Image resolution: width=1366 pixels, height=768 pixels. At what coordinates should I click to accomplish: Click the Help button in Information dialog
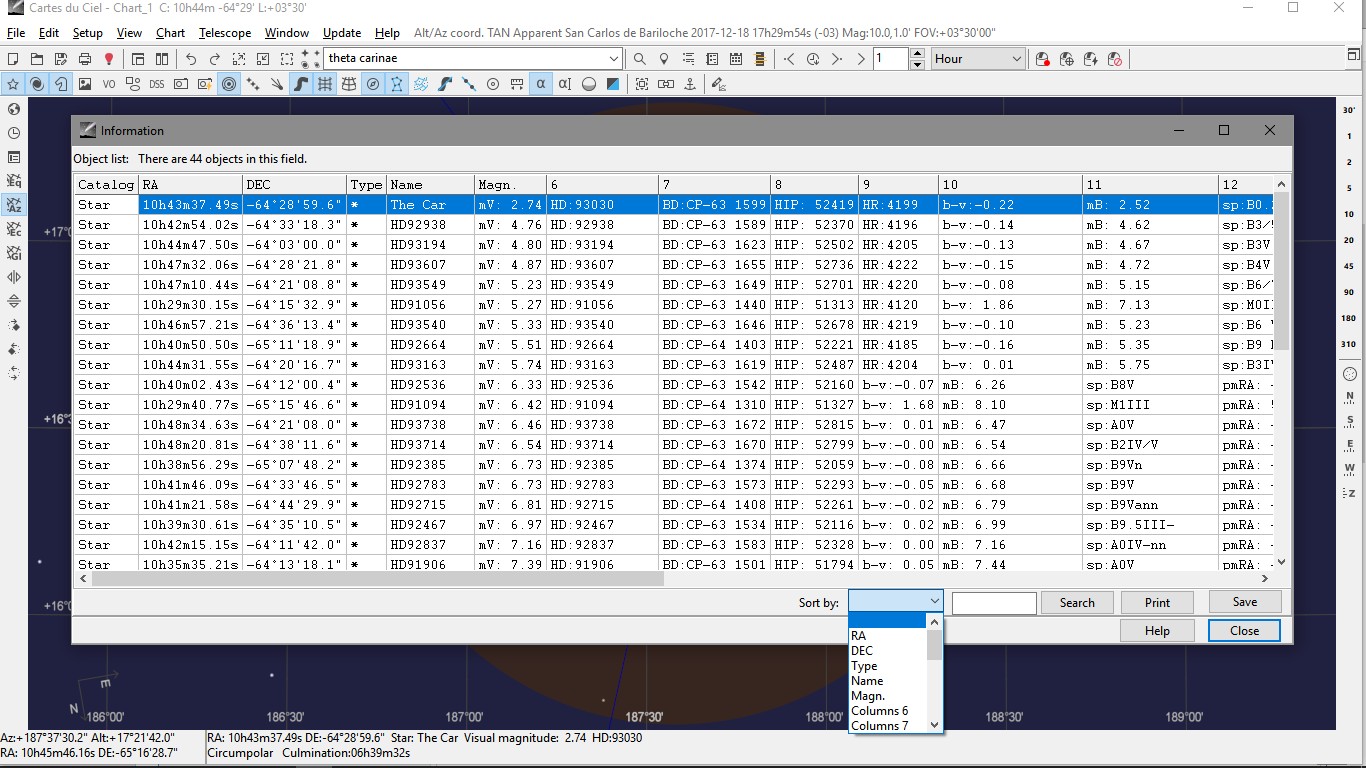click(x=1157, y=630)
